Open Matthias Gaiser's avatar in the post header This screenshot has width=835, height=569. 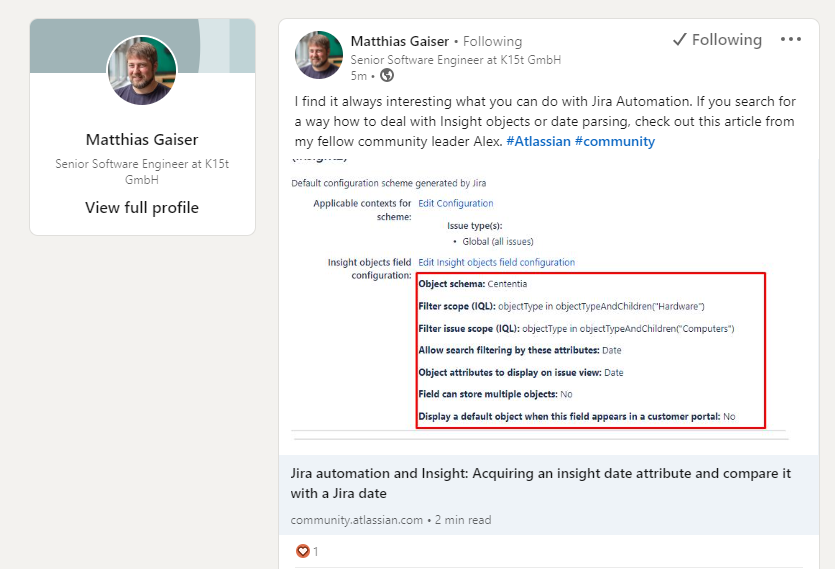click(x=318, y=55)
